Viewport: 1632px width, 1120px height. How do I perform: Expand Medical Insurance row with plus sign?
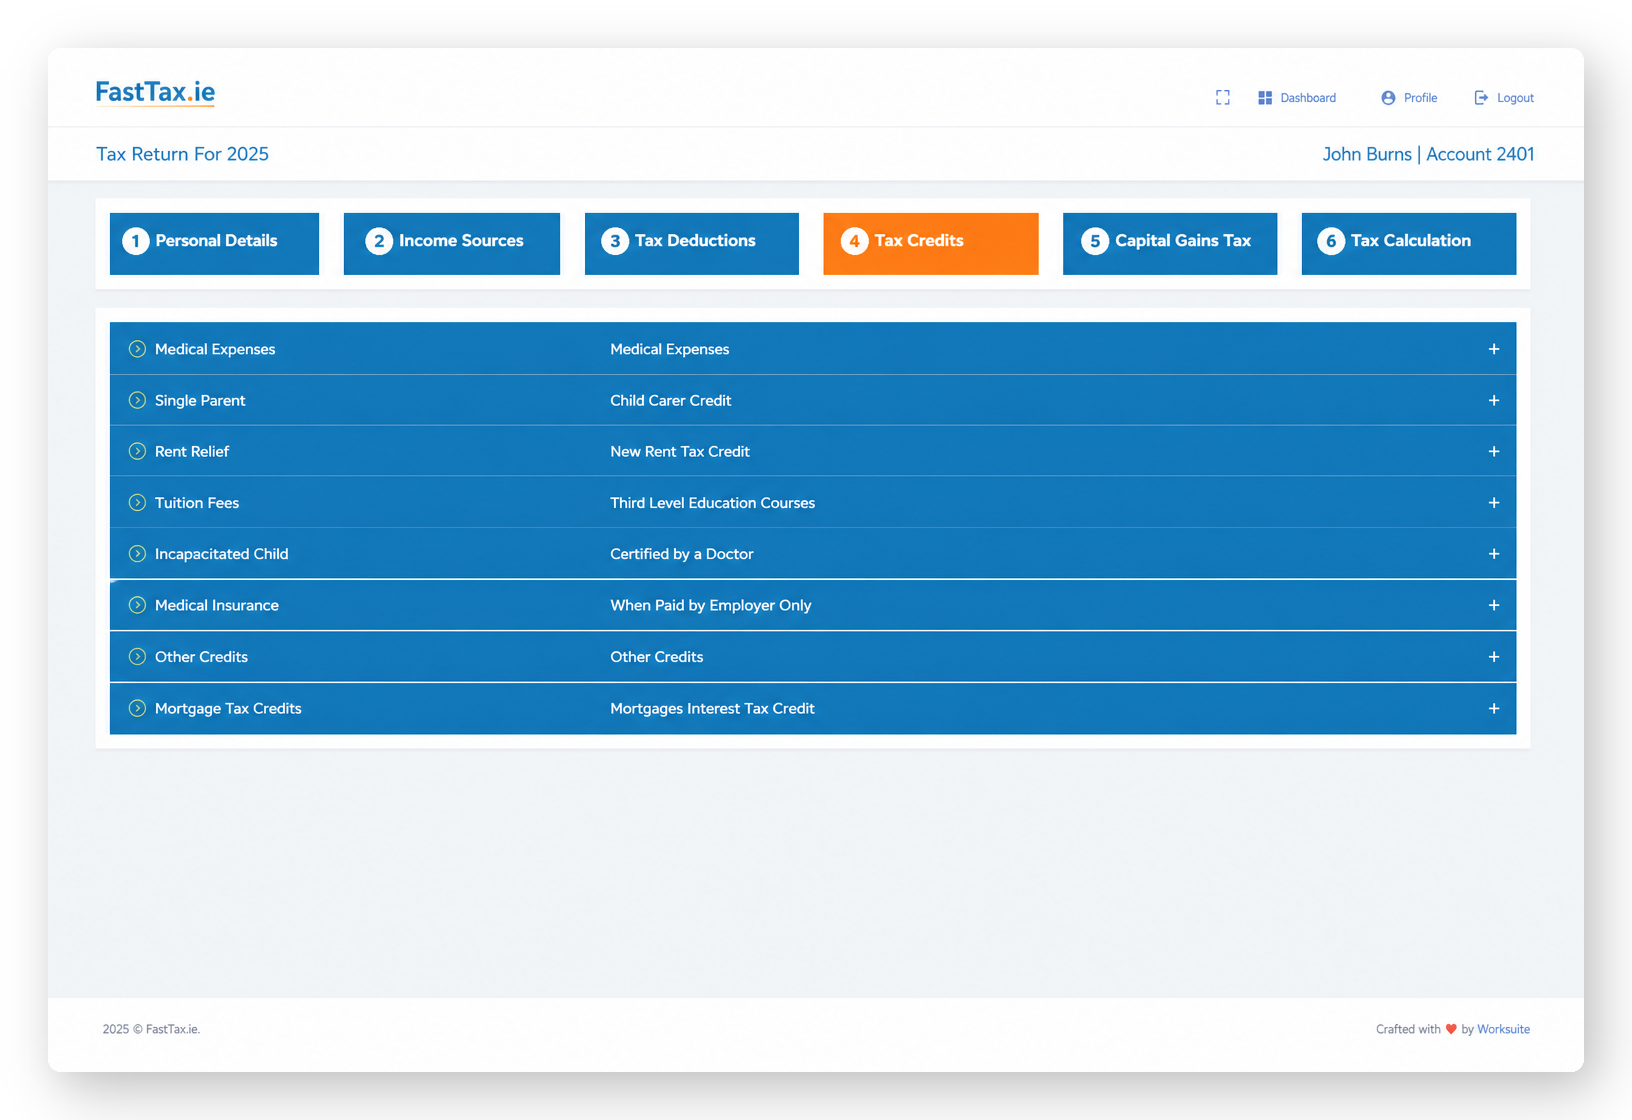click(x=1493, y=605)
